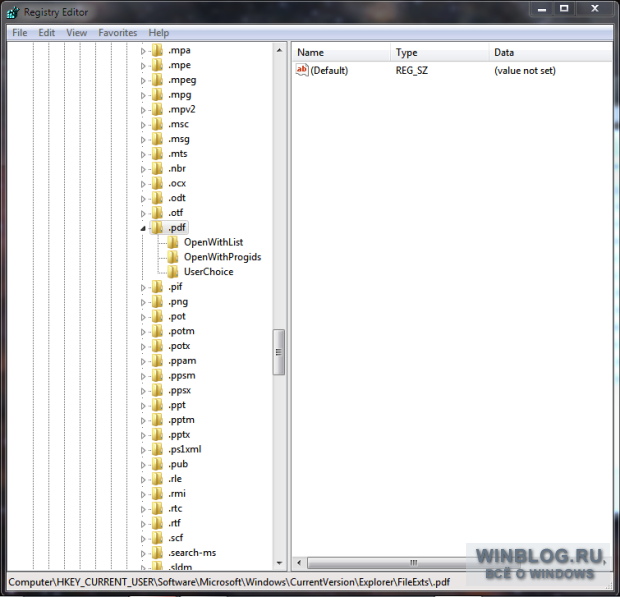Select the UserChoice subkey folder icon
The height and width of the screenshot is (597, 620).
tap(173, 272)
